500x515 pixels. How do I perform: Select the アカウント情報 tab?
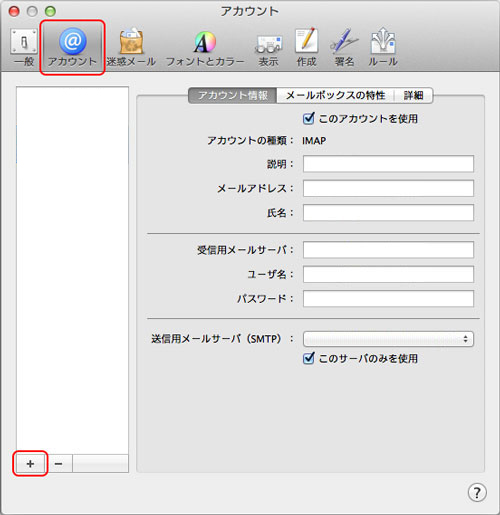tap(233, 95)
